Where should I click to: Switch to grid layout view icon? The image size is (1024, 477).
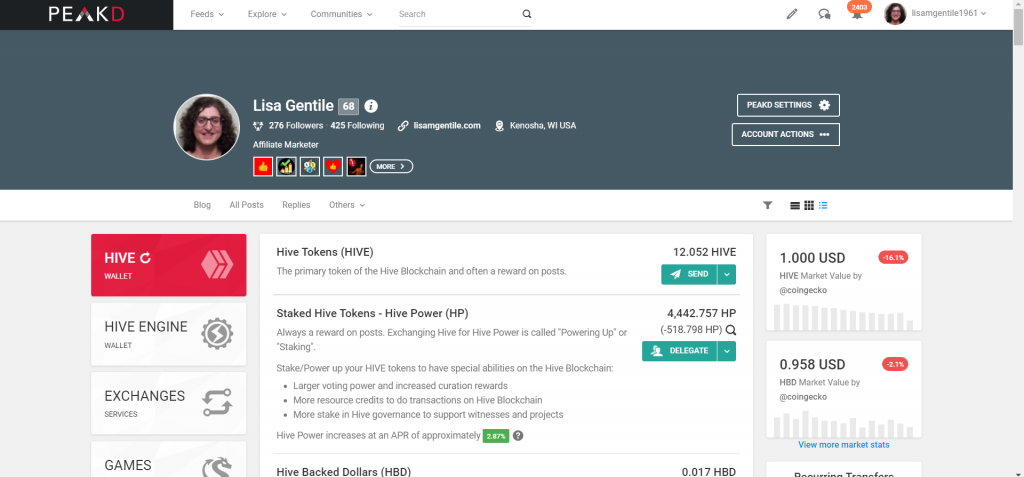point(808,205)
